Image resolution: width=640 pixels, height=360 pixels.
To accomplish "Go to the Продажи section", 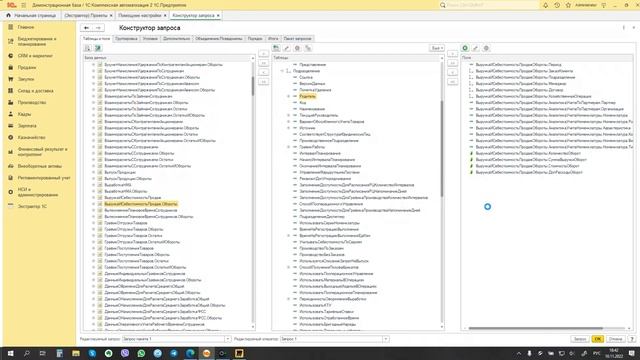I will (x=27, y=67).
